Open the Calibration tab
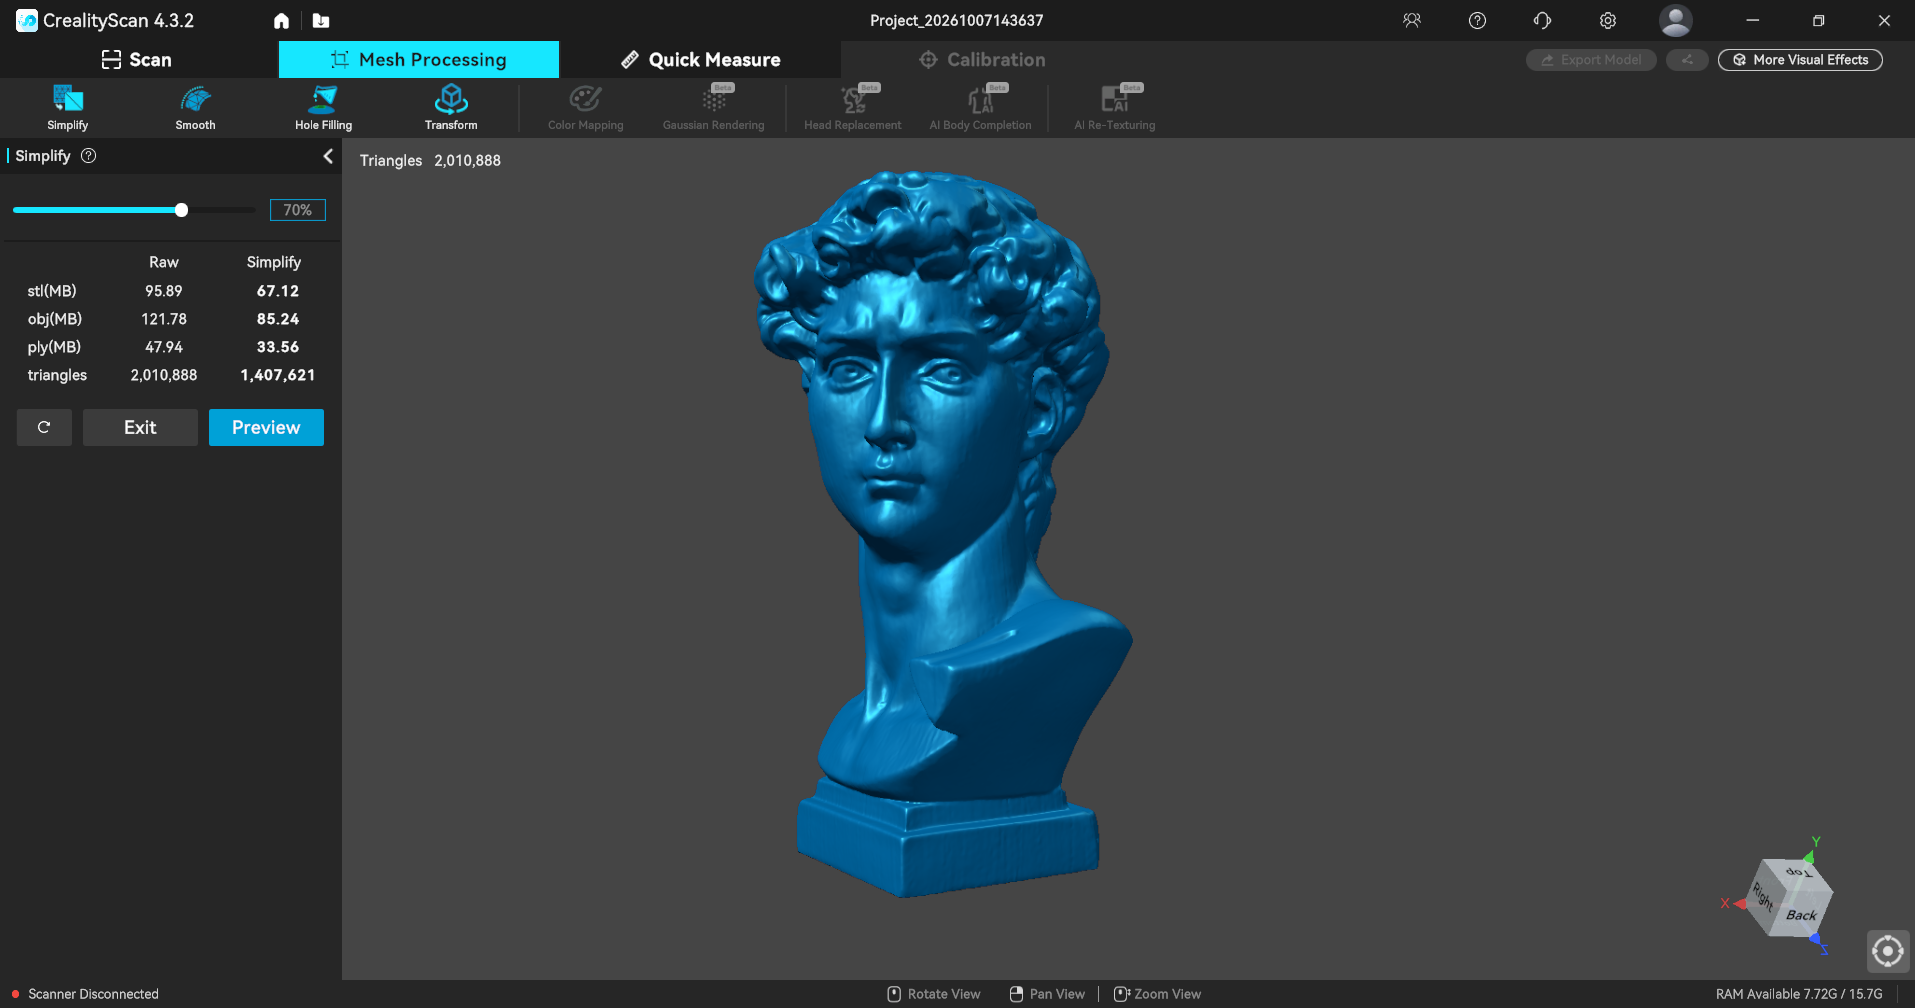The image size is (1915, 1008). pyautogui.click(x=982, y=60)
